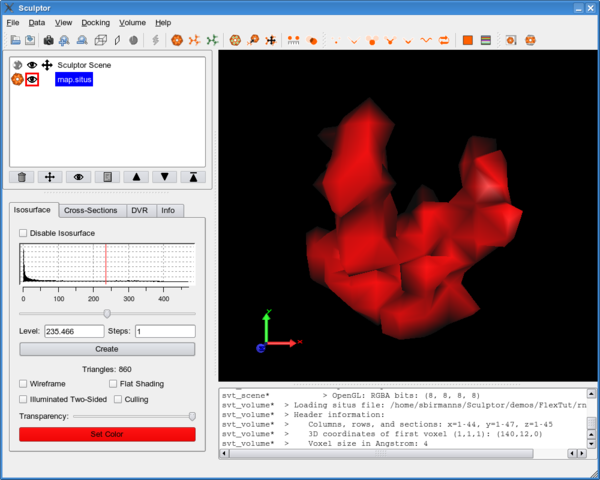Click the log panel top scroll-up arrow

[591, 393]
